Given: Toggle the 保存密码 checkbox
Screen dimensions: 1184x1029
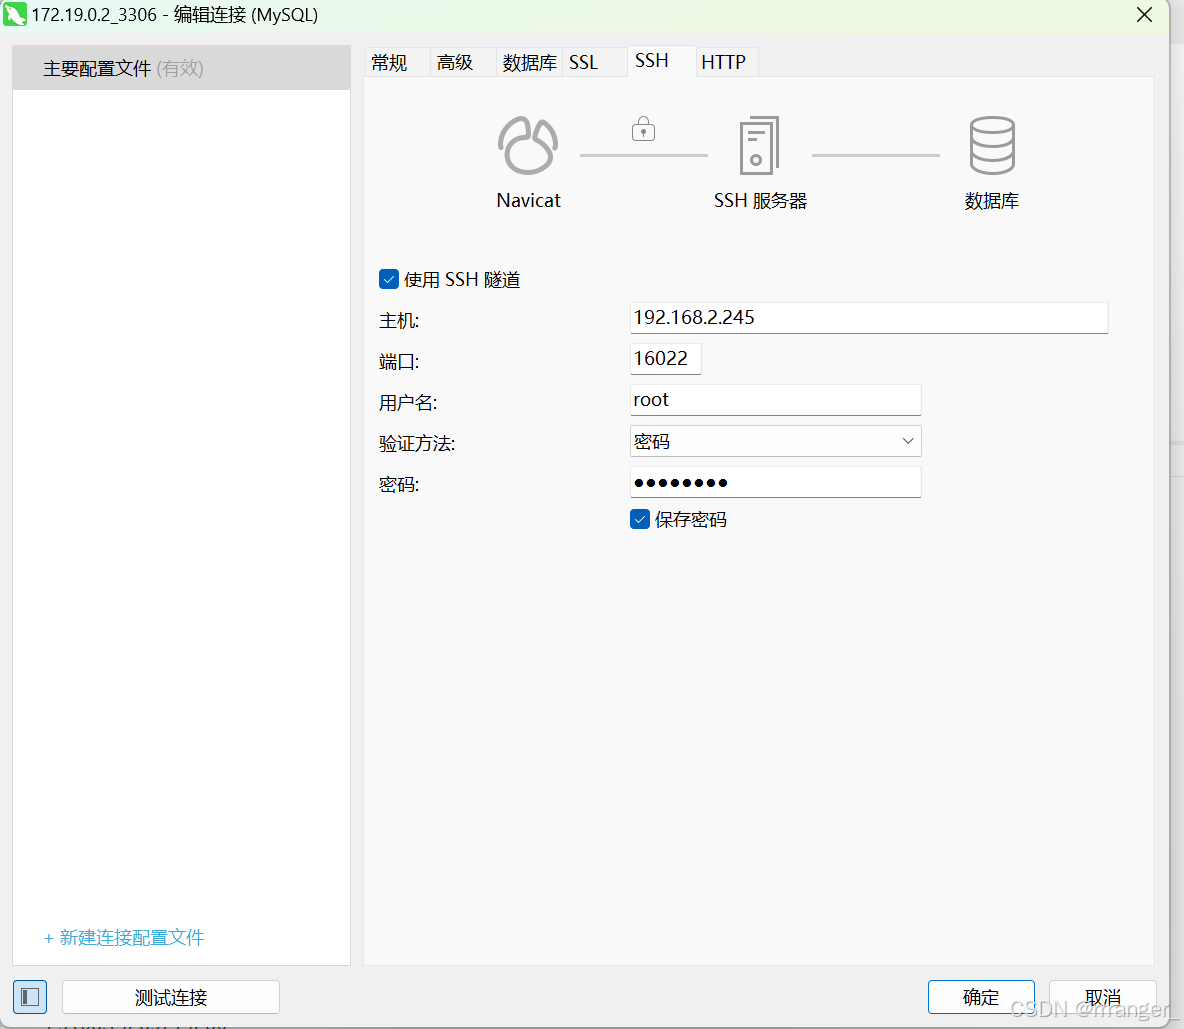Looking at the screenshot, I should (640, 519).
